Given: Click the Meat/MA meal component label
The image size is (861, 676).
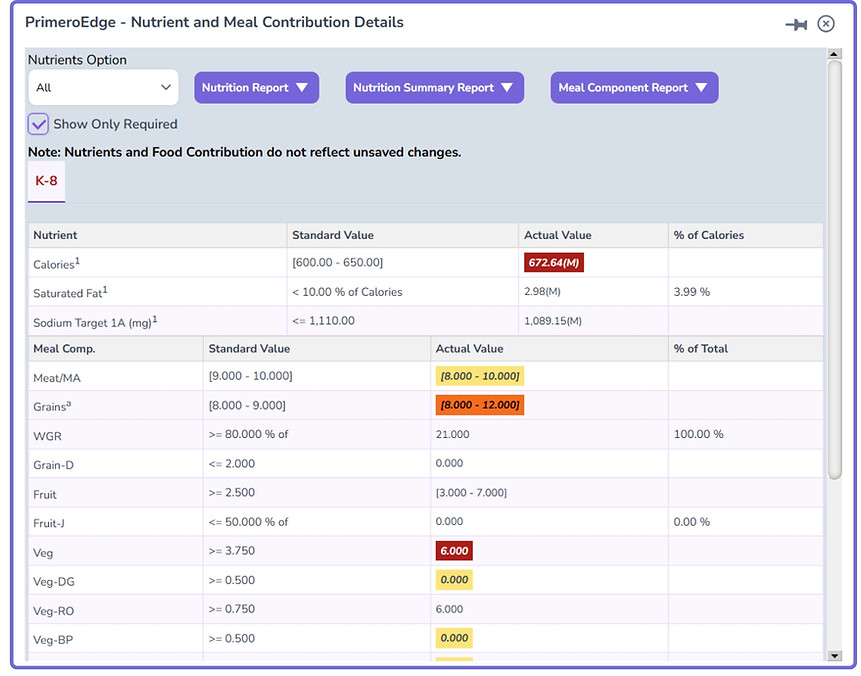Looking at the screenshot, I should [57, 378].
